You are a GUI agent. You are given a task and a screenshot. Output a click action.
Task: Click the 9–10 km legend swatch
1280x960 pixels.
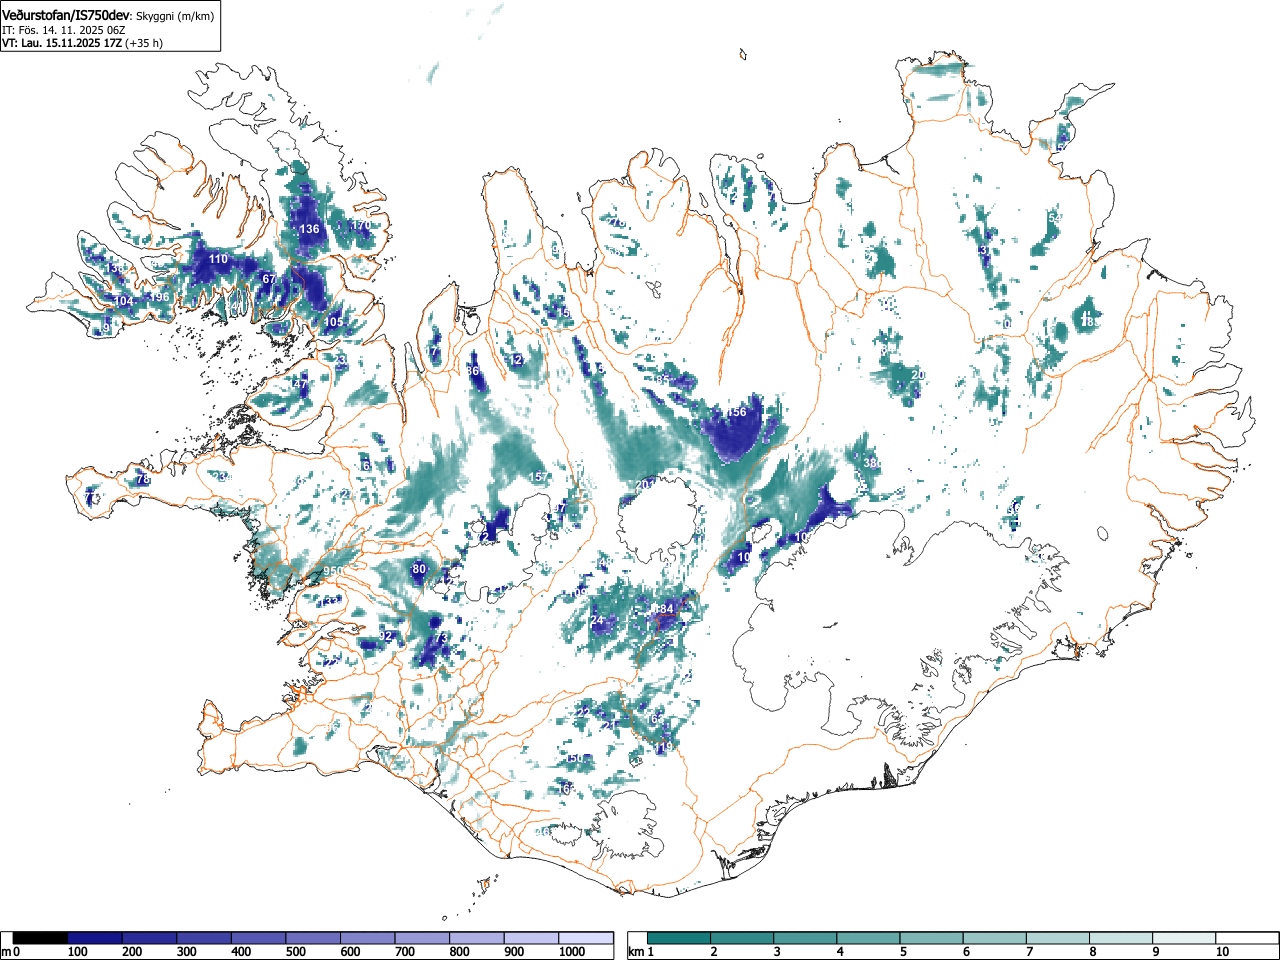click(1183, 938)
